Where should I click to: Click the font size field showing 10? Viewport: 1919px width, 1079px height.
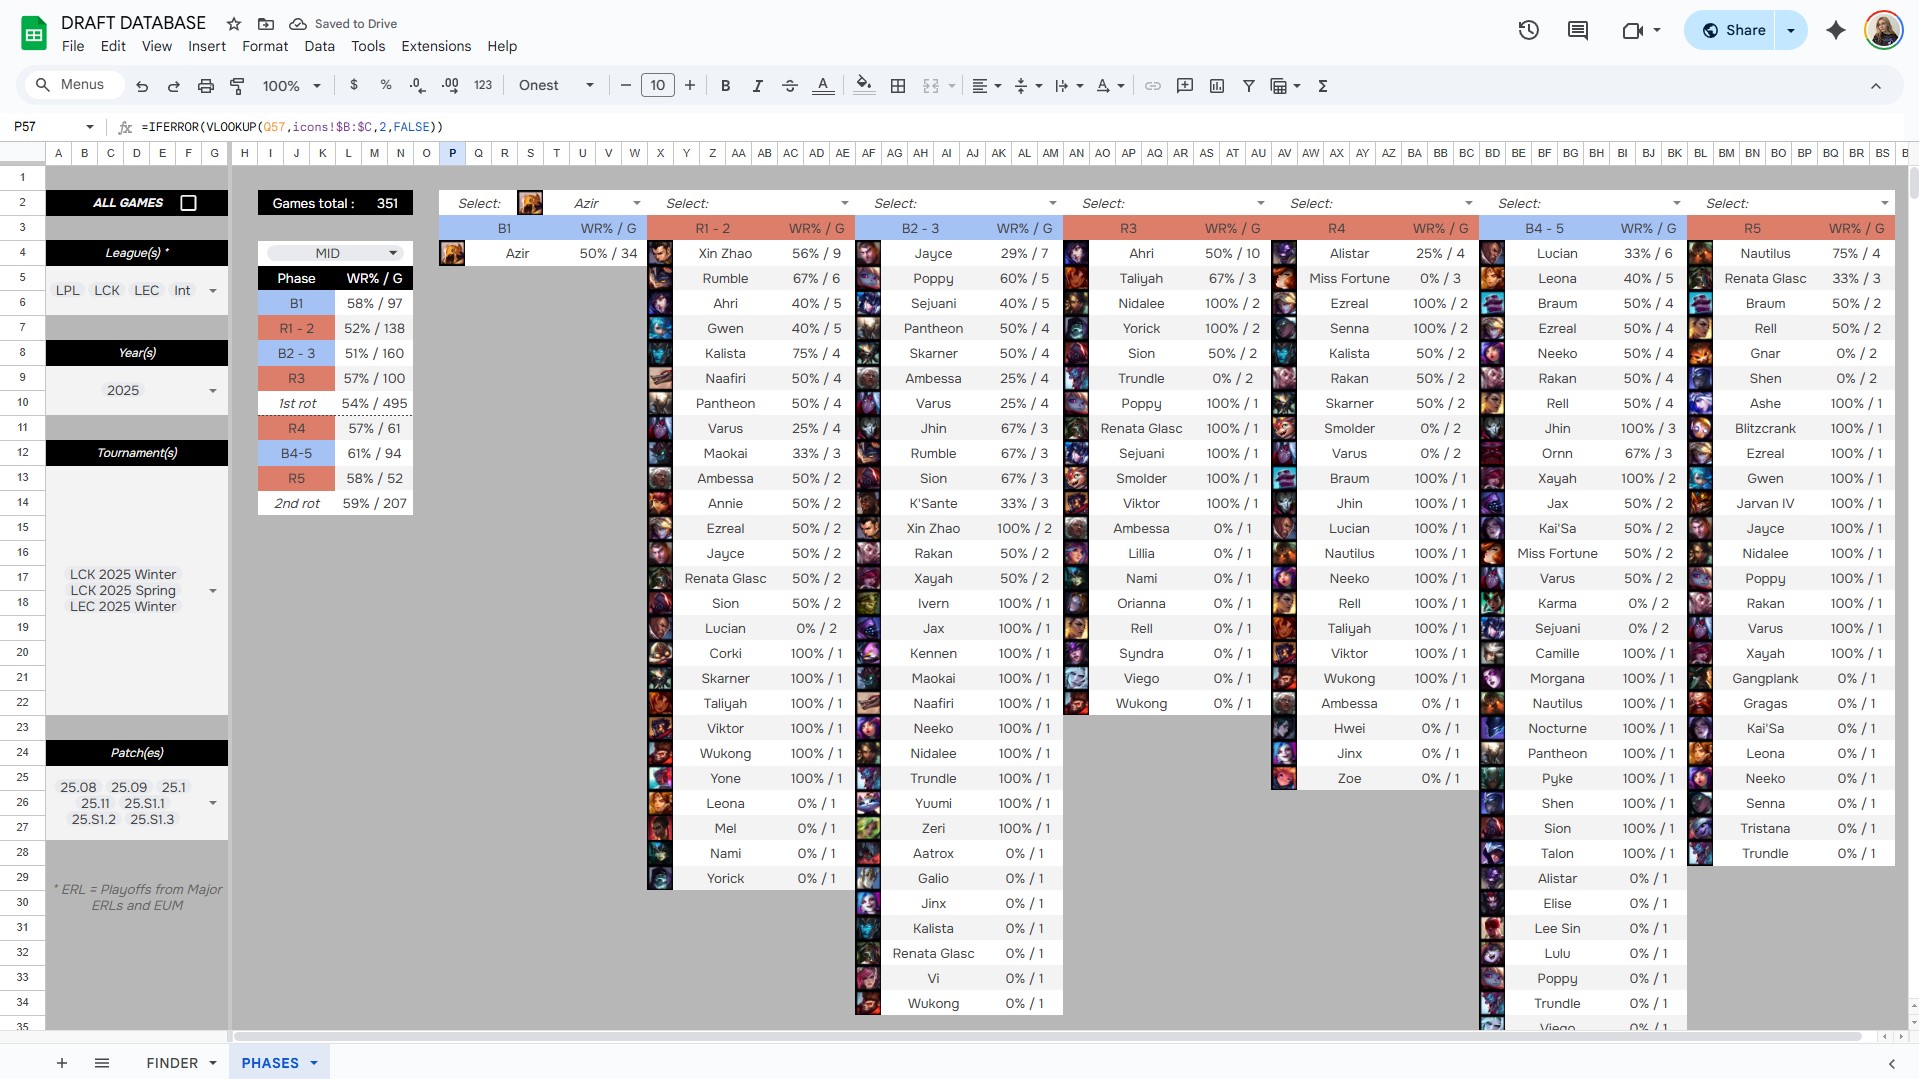(658, 86)
